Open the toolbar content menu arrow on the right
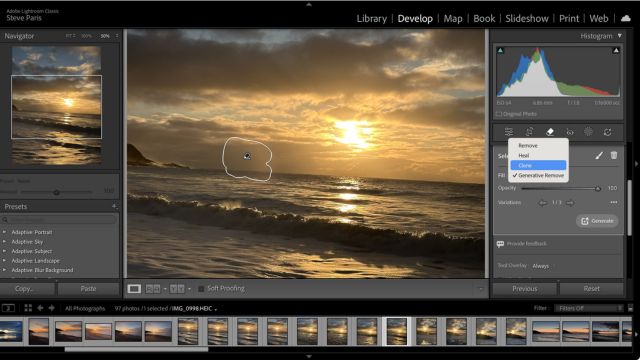The image size is (640, 360). pyautogui.click(x=480, y=289)
